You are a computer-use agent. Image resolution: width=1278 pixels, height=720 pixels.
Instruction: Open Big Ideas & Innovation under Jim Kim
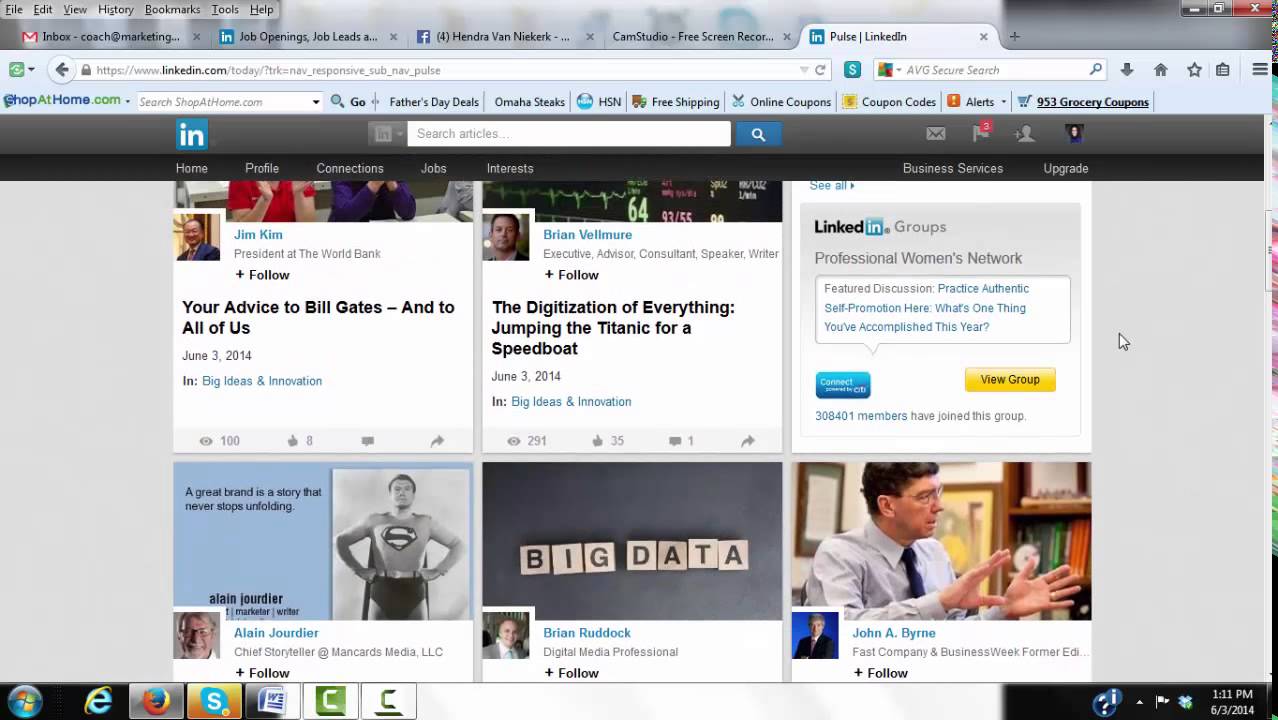262,381
